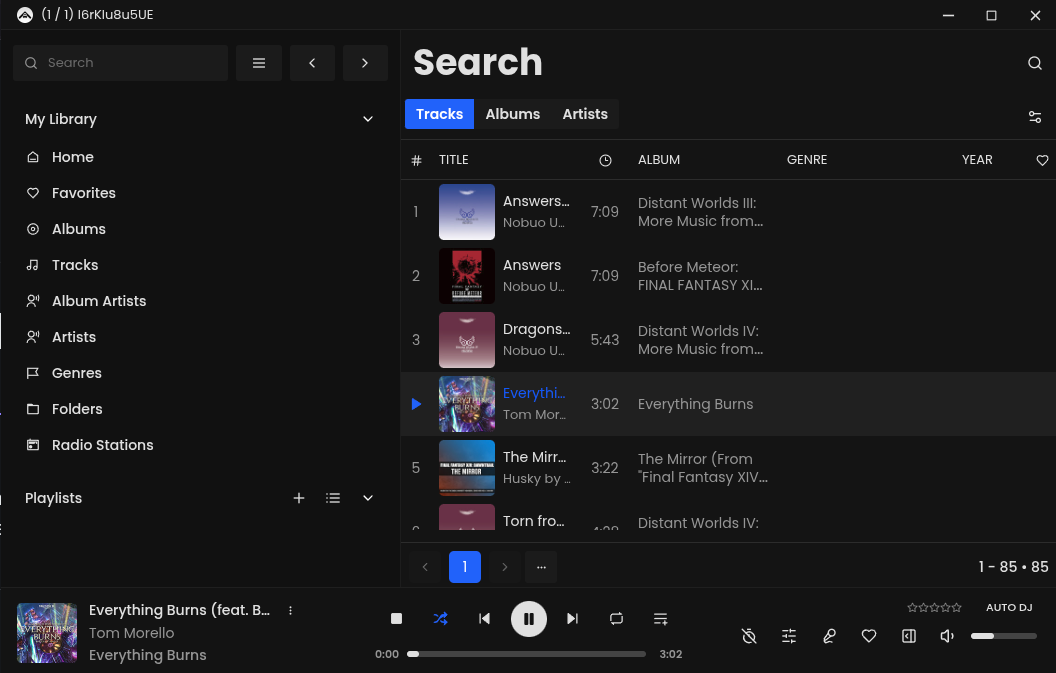Open the sleep timer icon
The height and width of the screenshot is (673, 1056).
[748, 635]
